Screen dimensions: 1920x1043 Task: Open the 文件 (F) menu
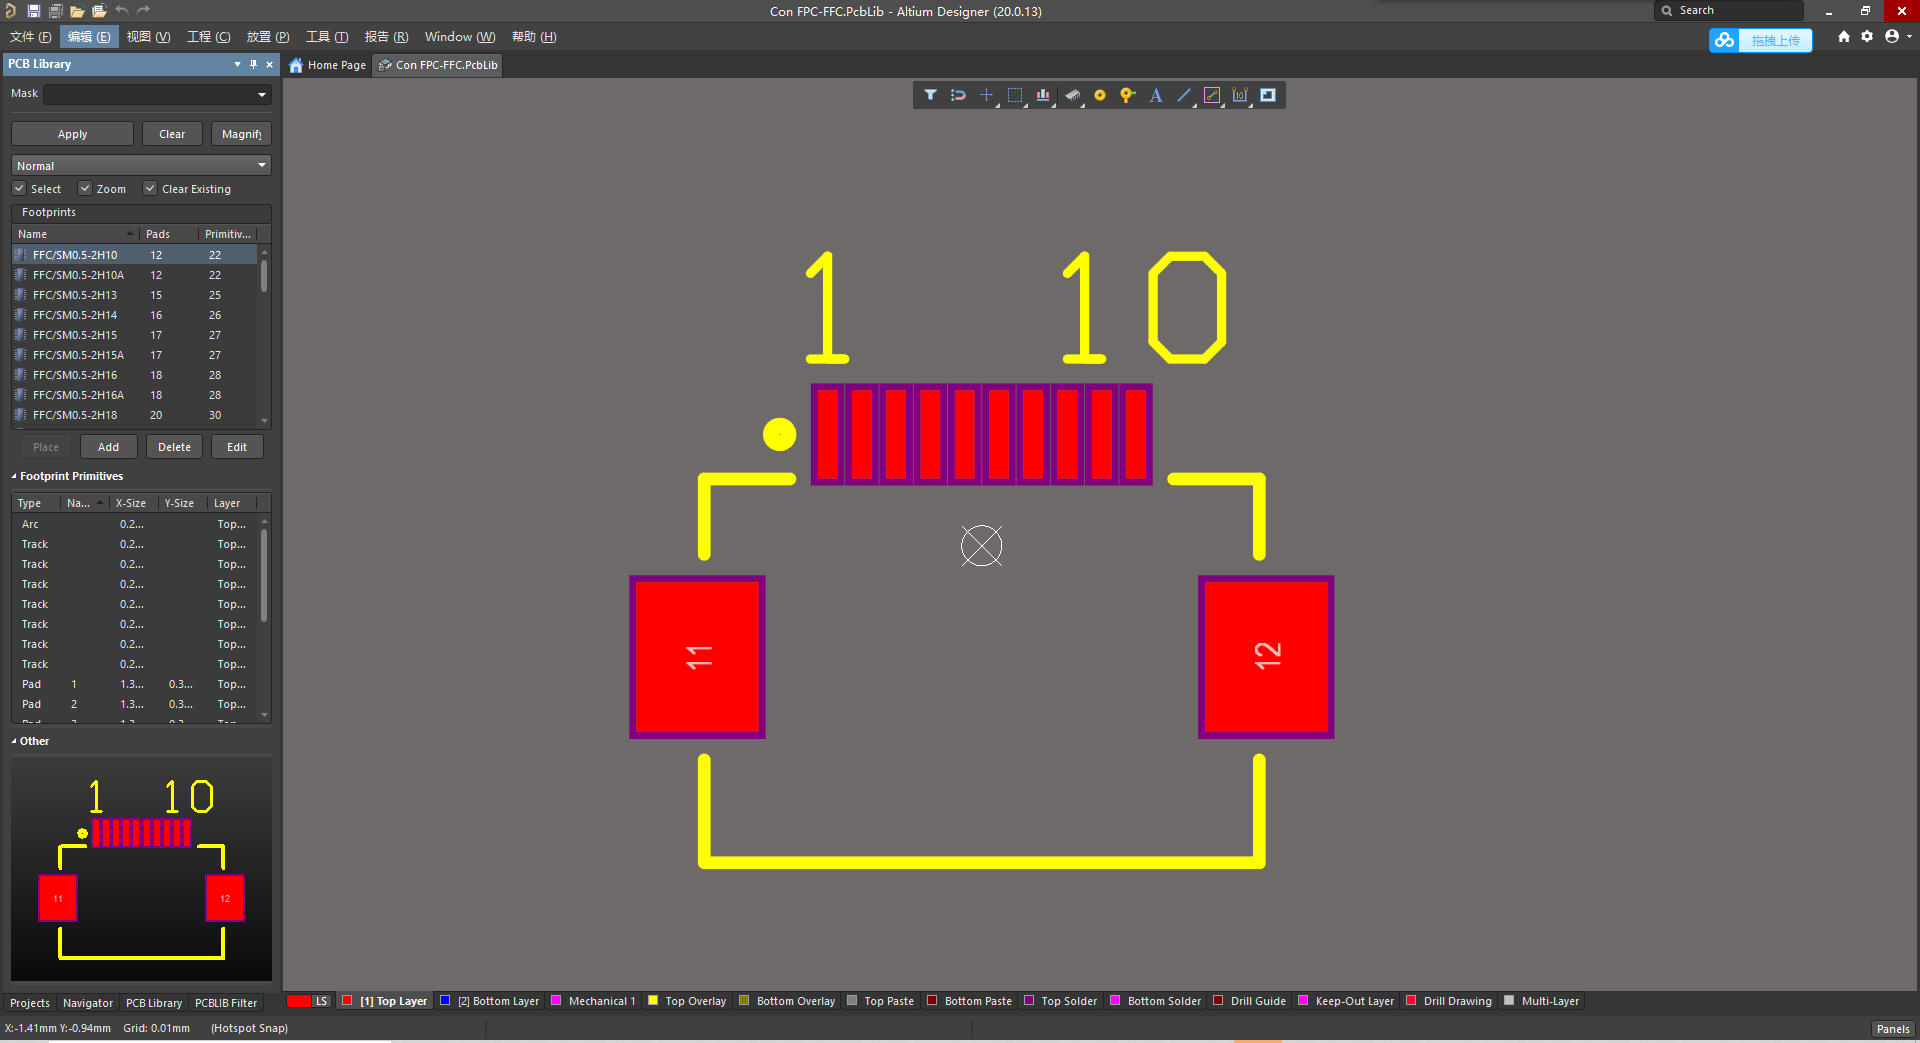click(30, 37)
